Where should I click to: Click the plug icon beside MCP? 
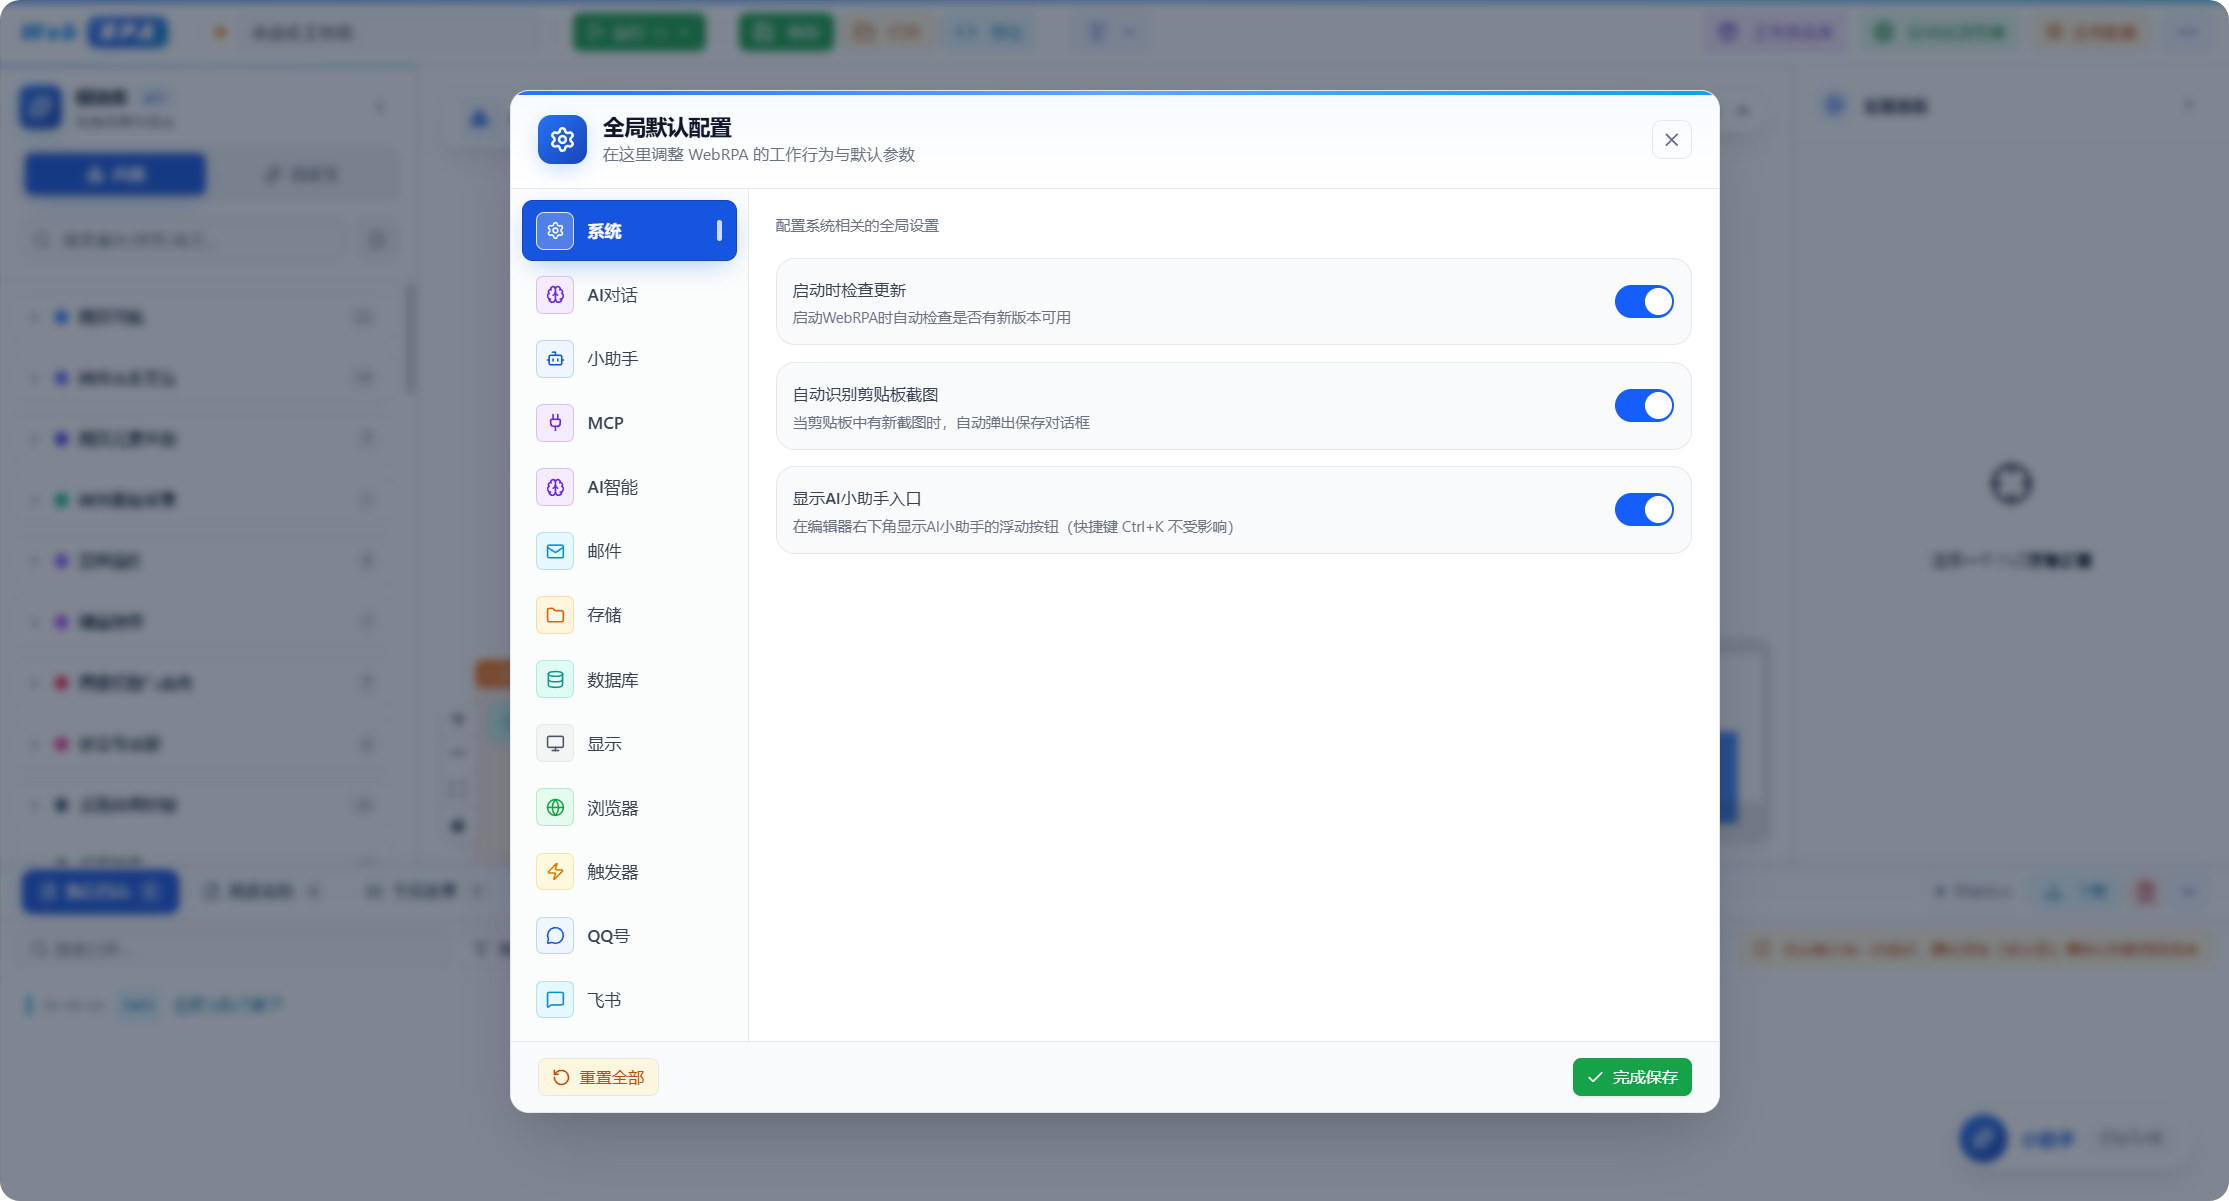[x=555, y=423]
